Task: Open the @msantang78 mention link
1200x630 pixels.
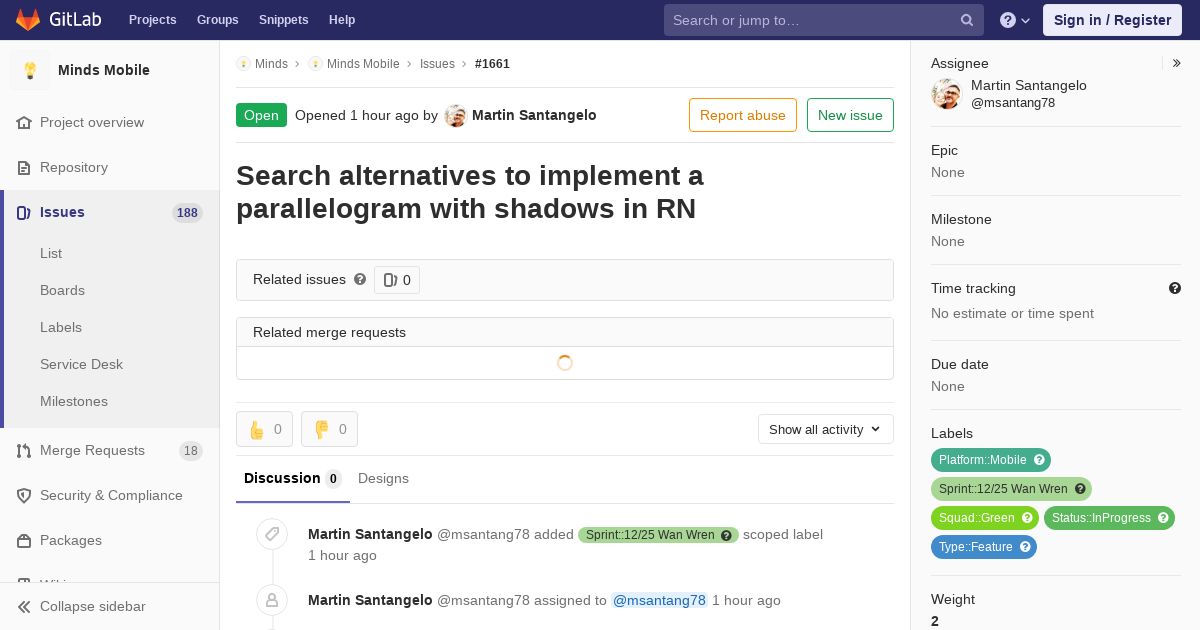Action: (659, 600)
